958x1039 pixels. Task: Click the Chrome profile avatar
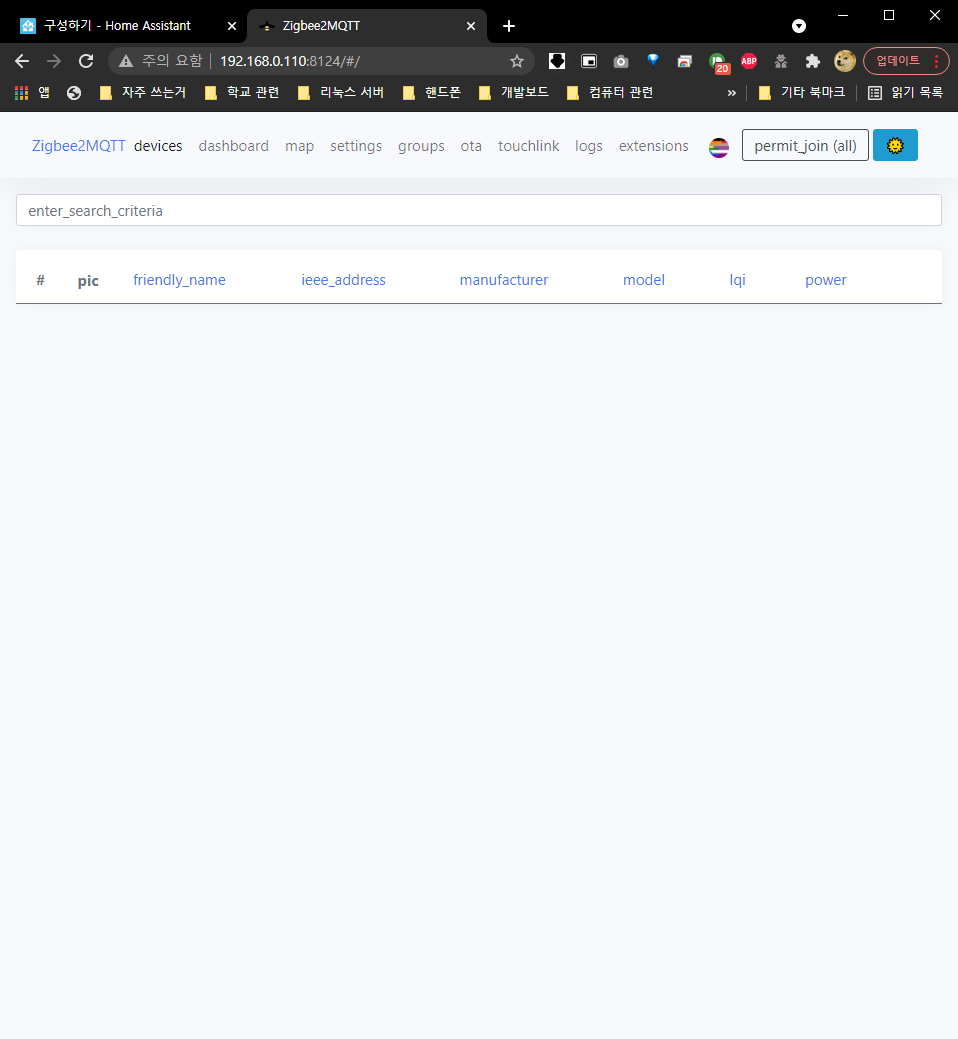click(844, 61)
